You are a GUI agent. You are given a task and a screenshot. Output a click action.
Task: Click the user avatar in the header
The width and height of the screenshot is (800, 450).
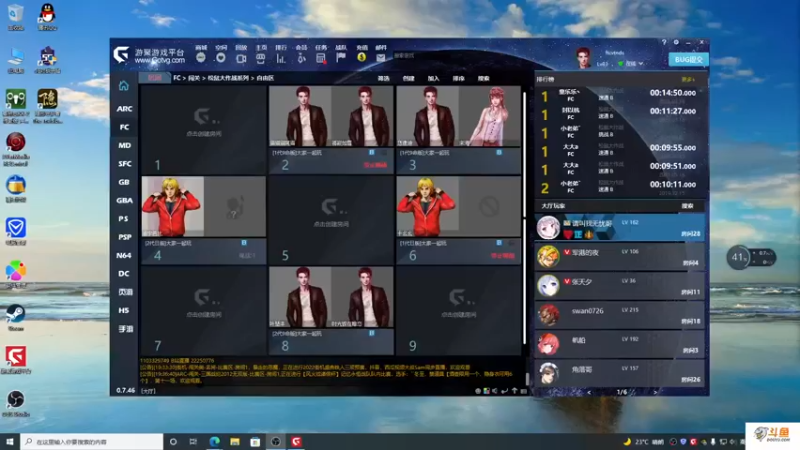point(583,58)
